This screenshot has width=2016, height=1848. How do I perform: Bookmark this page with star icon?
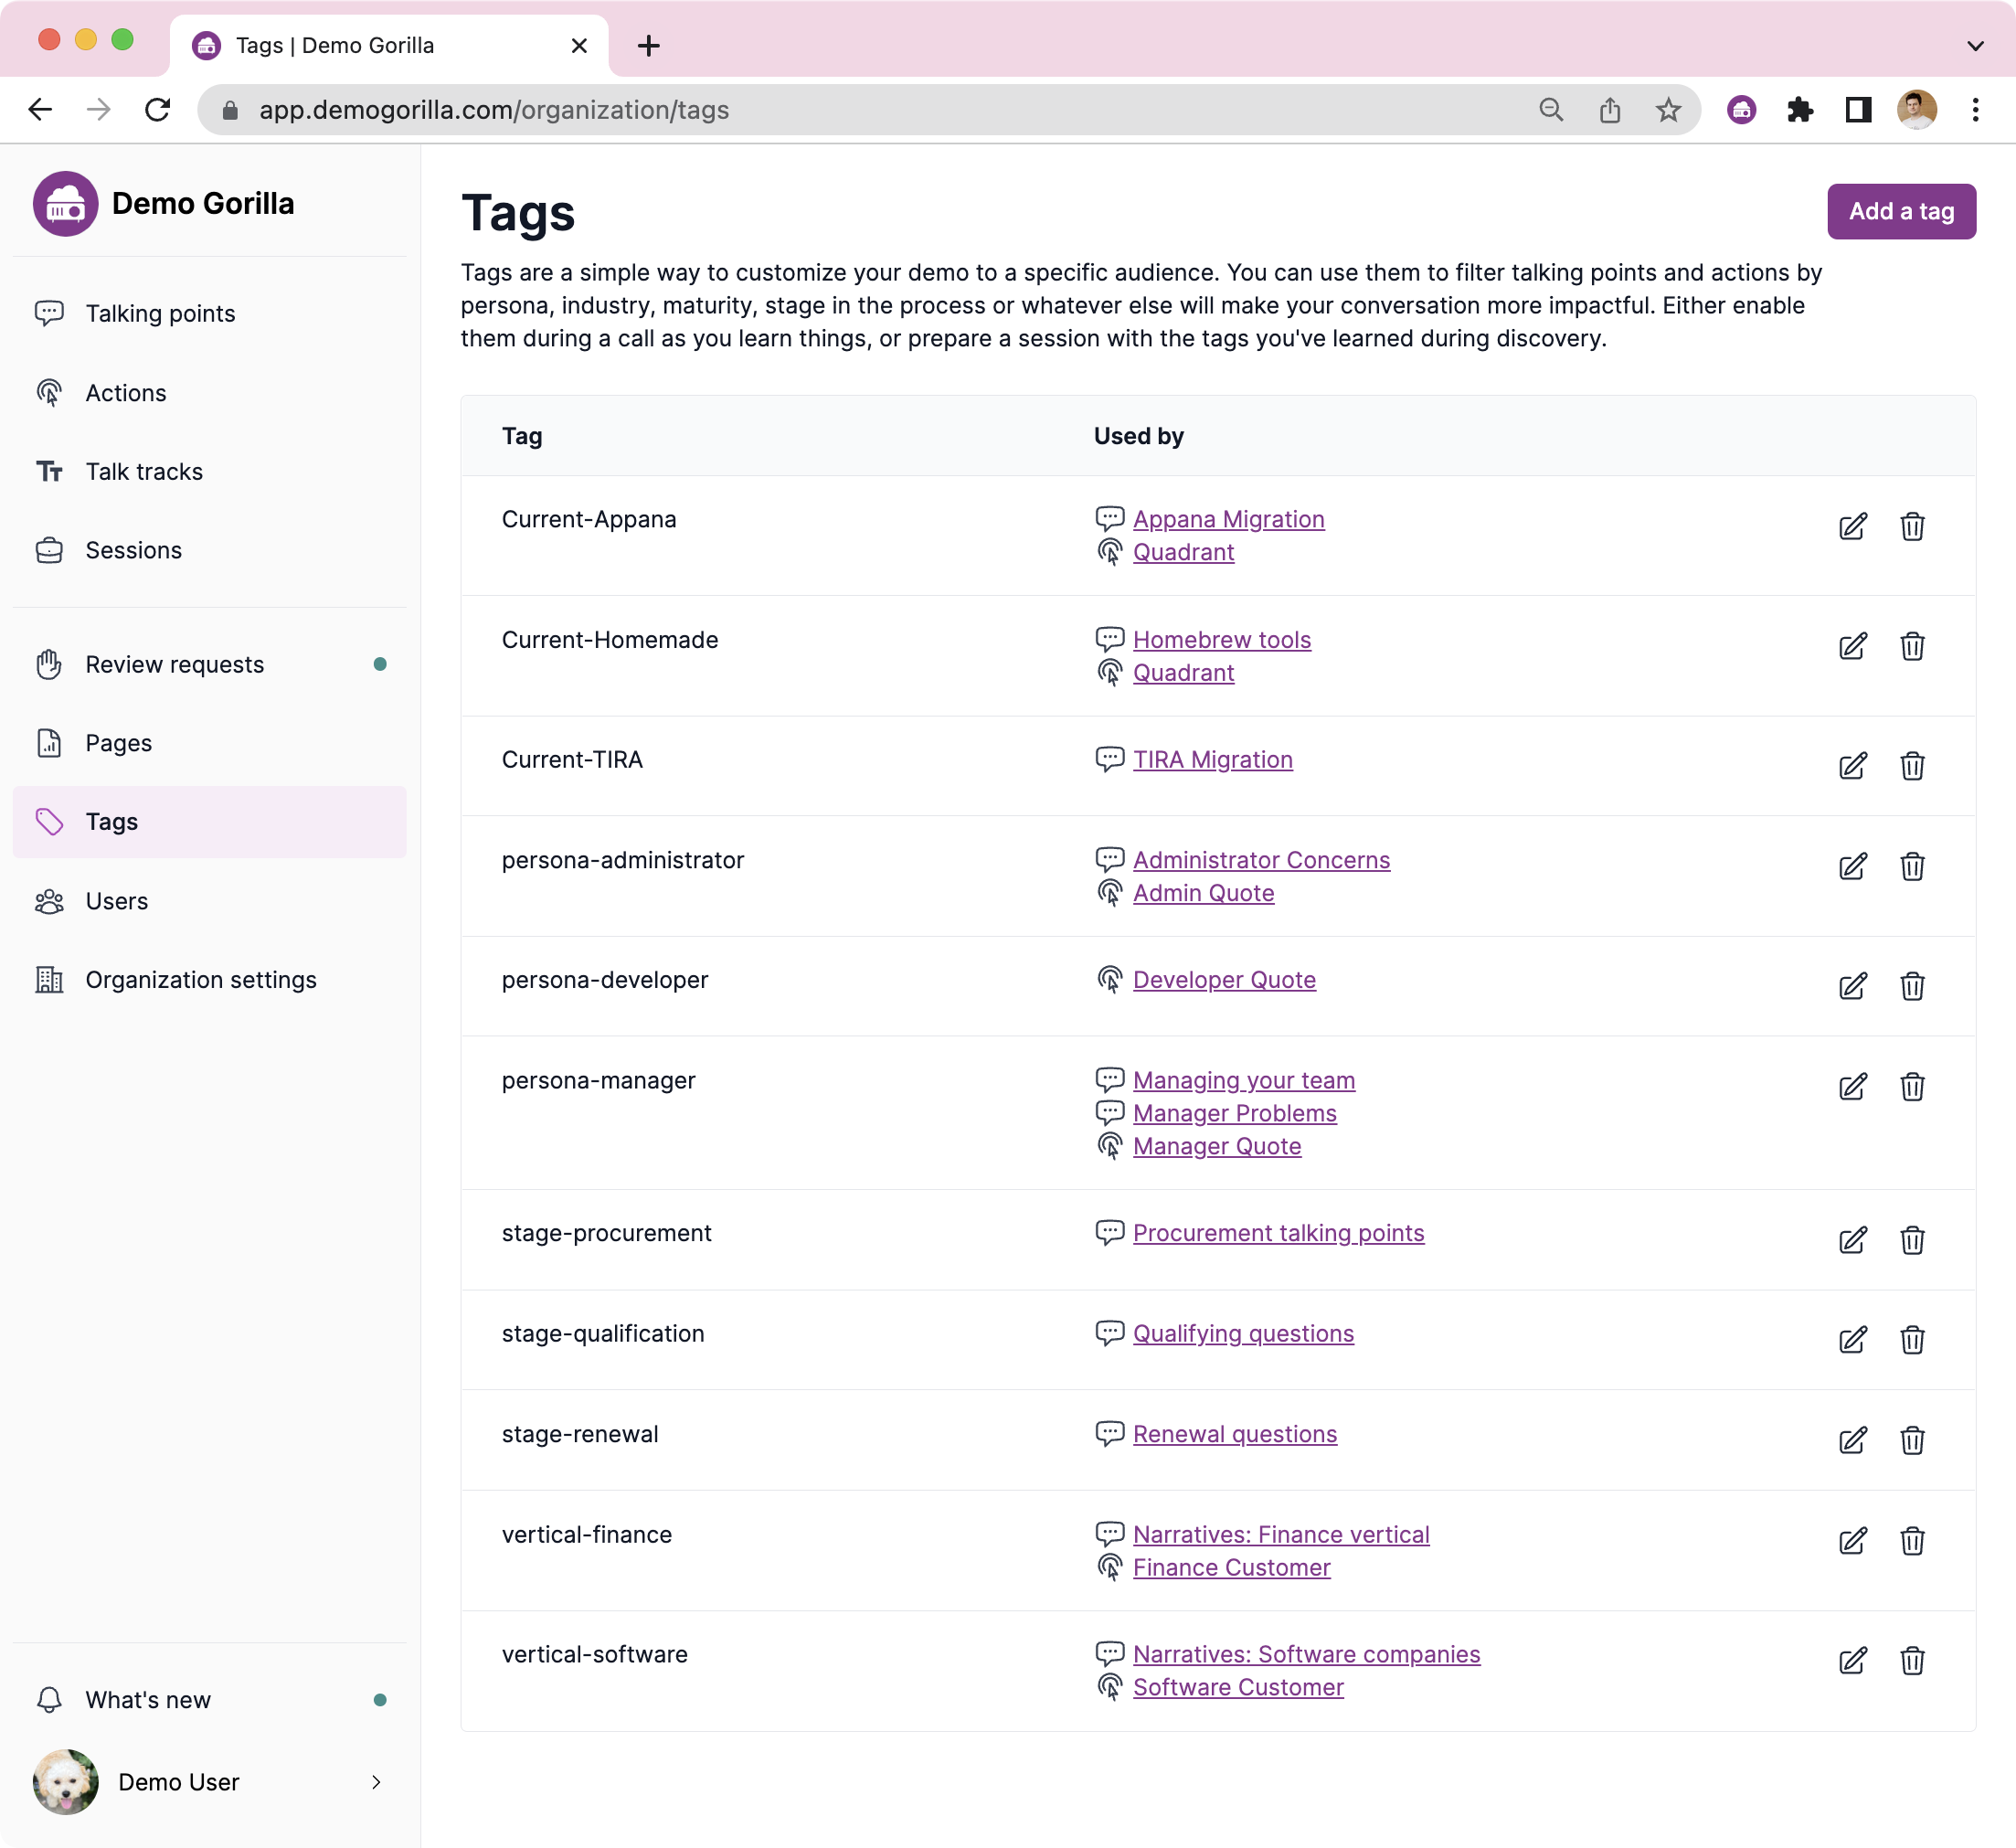click(1667, 110)
